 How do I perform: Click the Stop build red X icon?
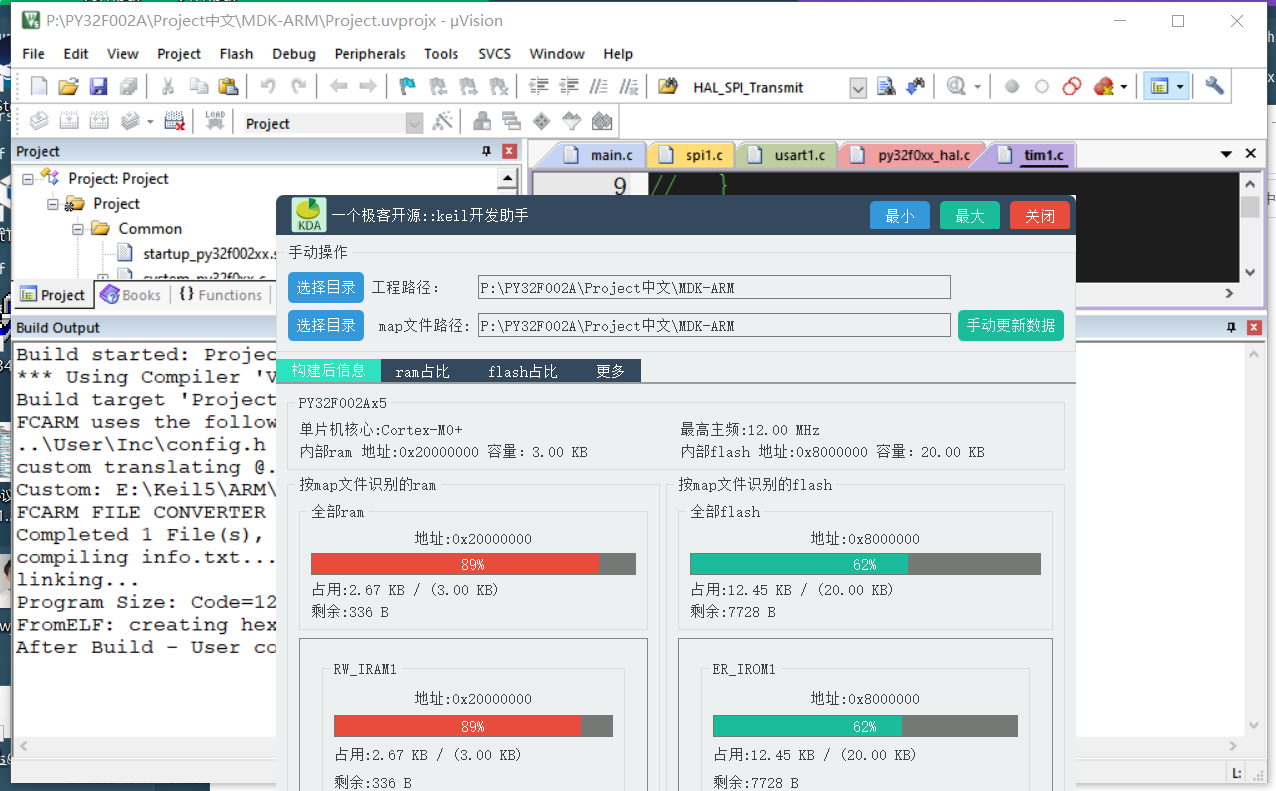coord(174,122)
